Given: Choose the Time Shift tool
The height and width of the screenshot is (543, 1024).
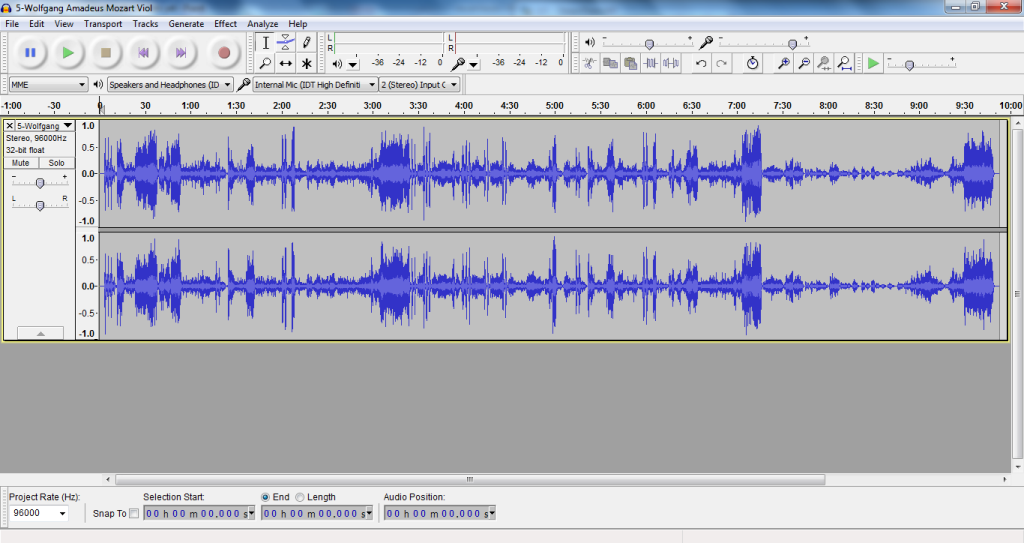Looking at the screenshot, I should click(286, 63).
